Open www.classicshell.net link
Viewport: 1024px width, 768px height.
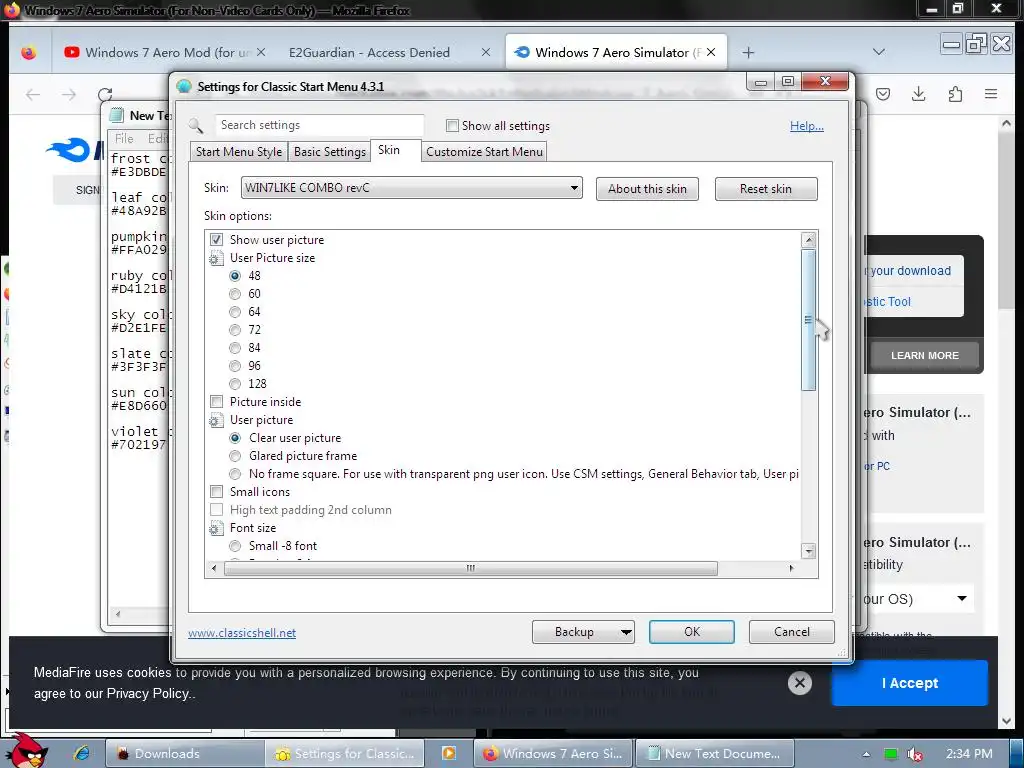pyautogui.click(x=242, y=633)
